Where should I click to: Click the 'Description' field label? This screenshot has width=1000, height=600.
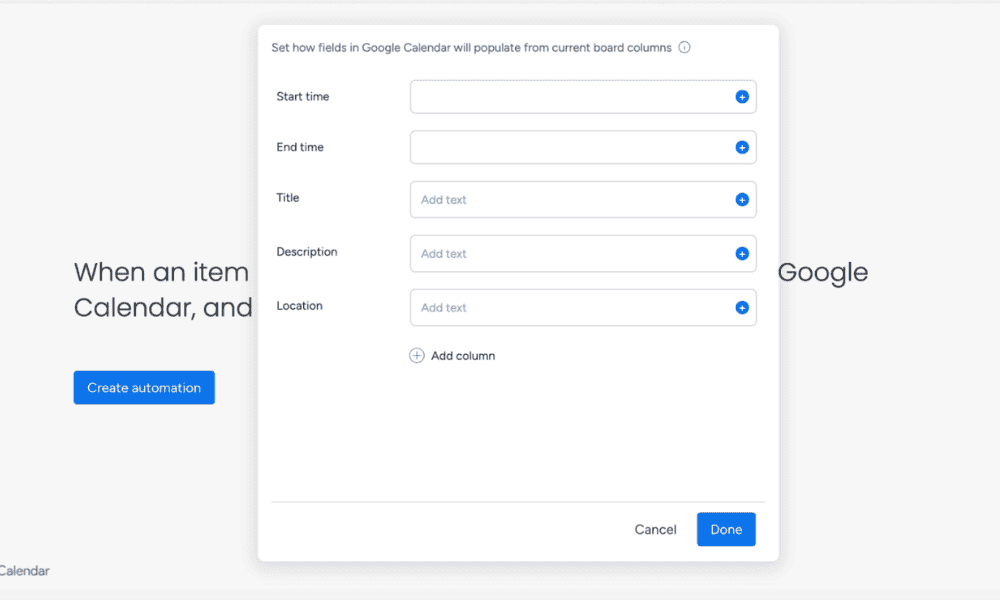306,252
